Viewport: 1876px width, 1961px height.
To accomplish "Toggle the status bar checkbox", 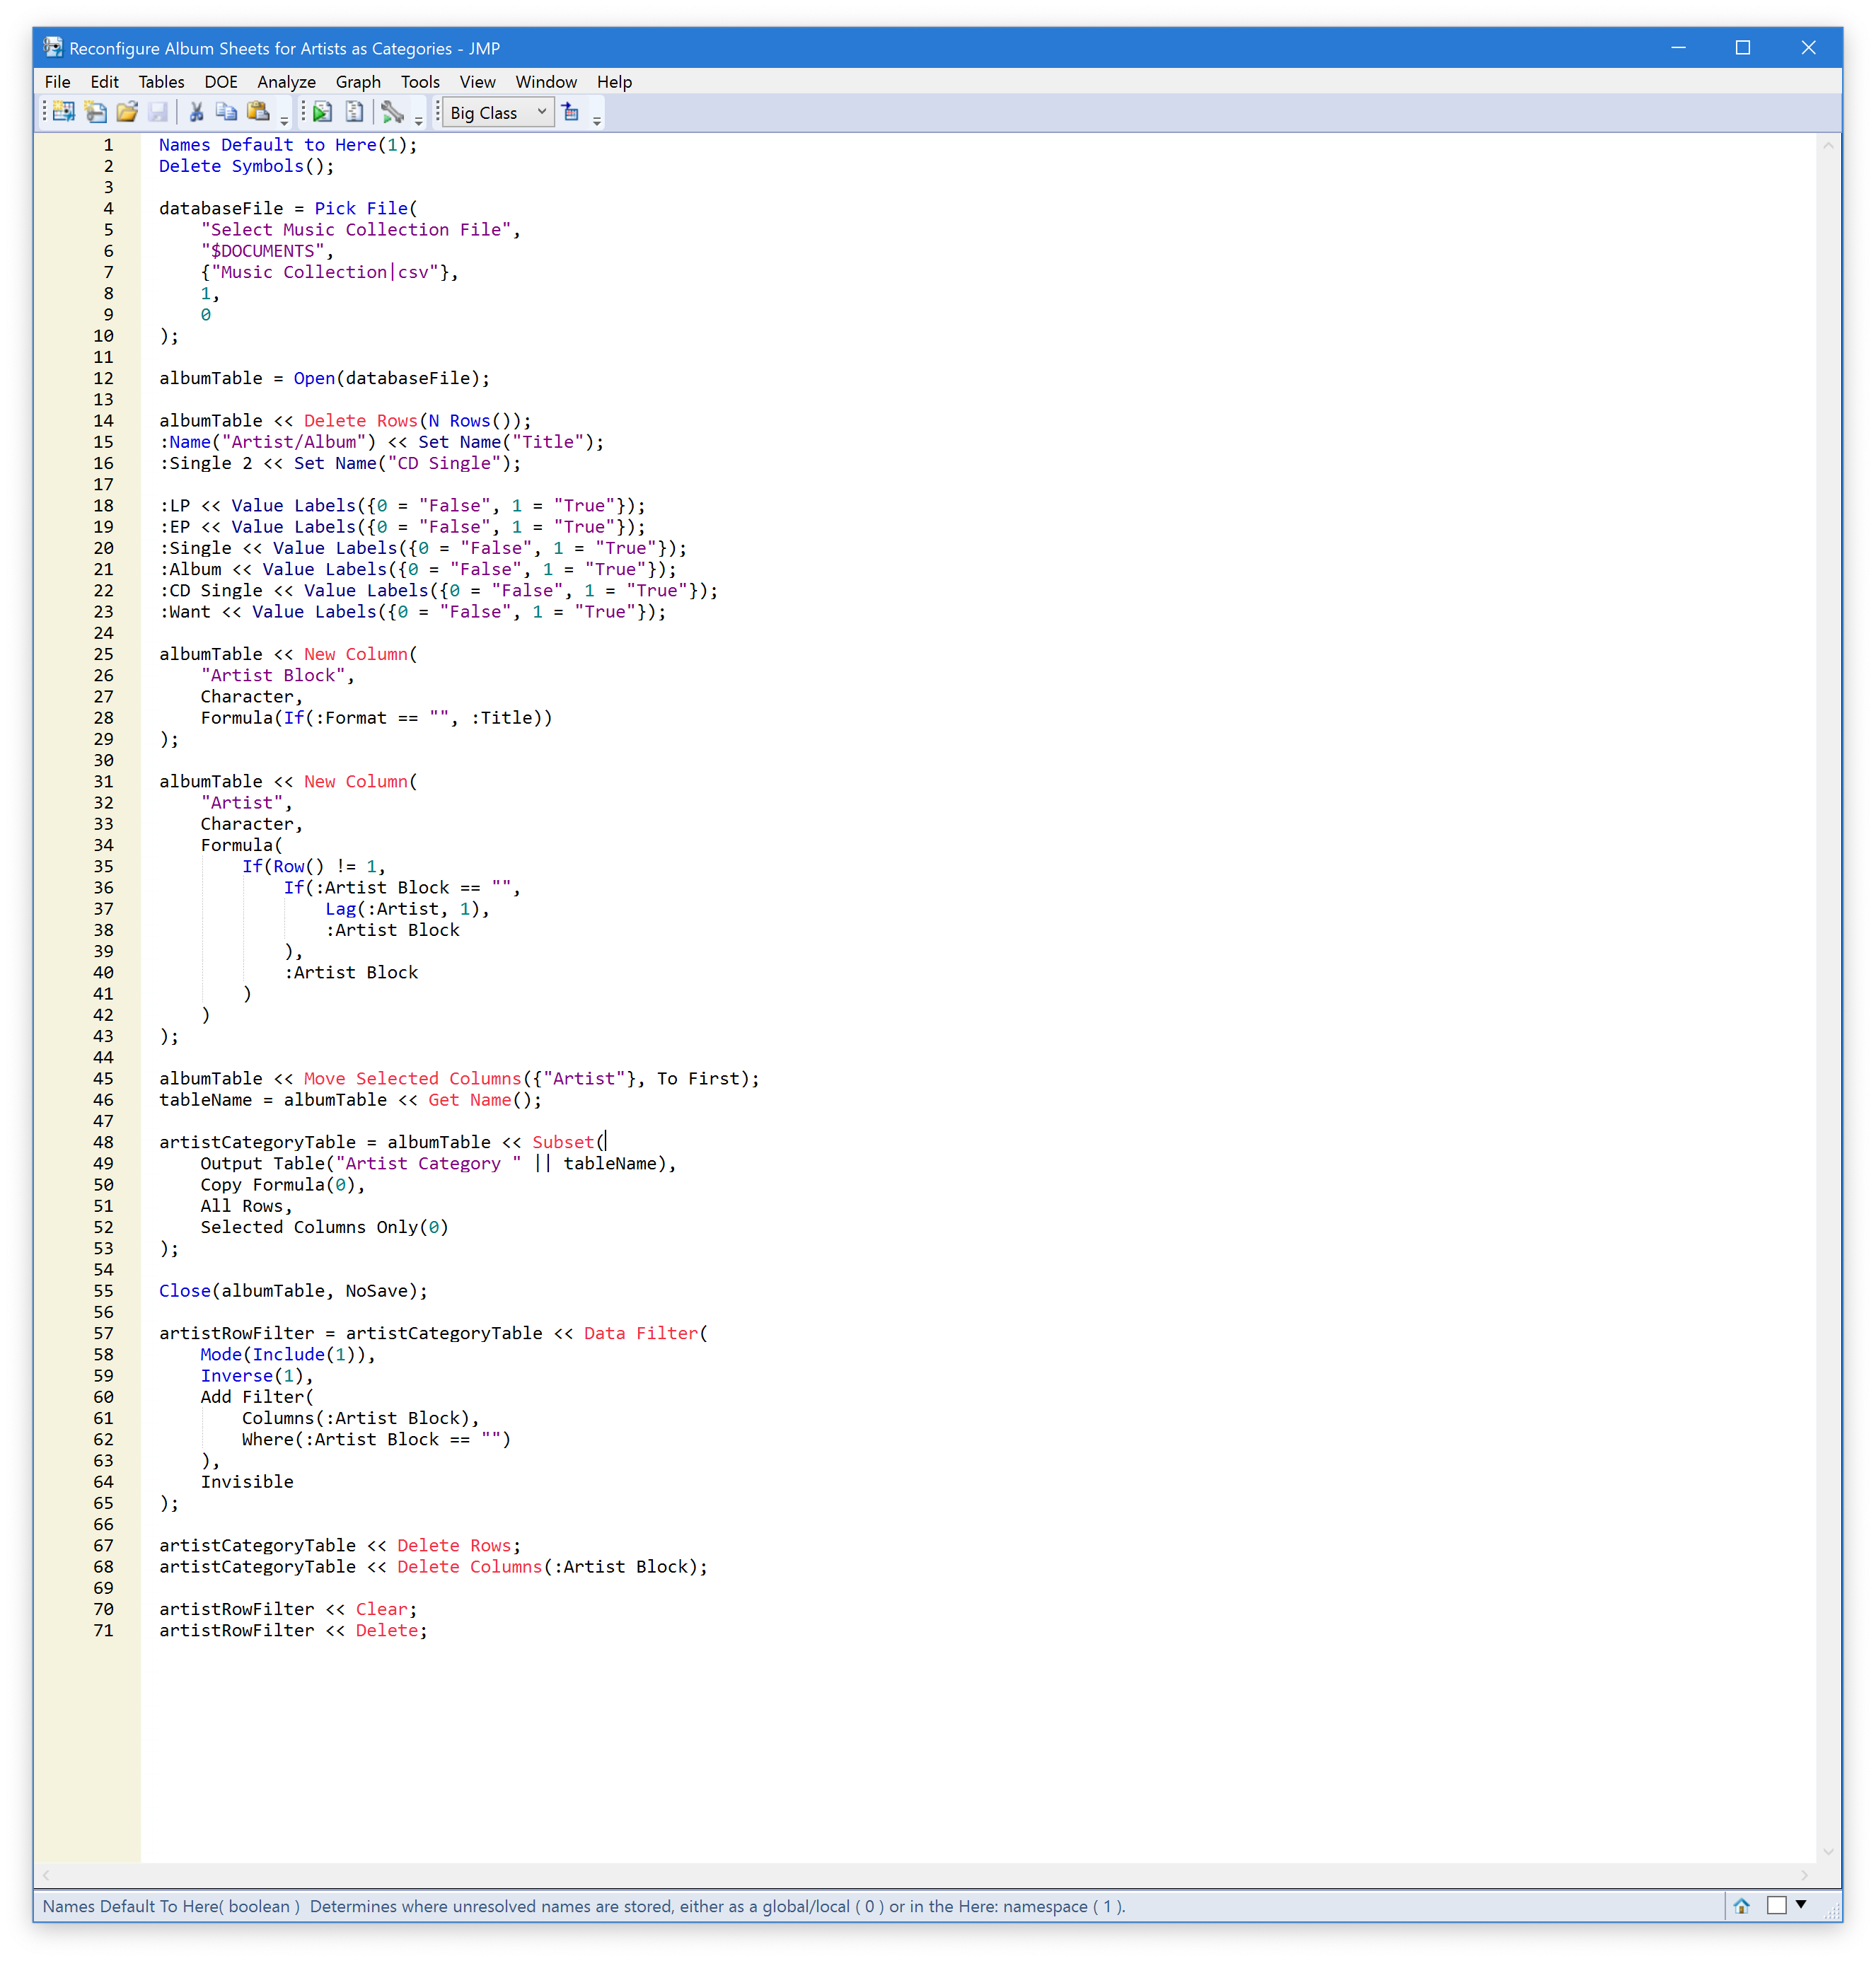I will point(1776,1905).
